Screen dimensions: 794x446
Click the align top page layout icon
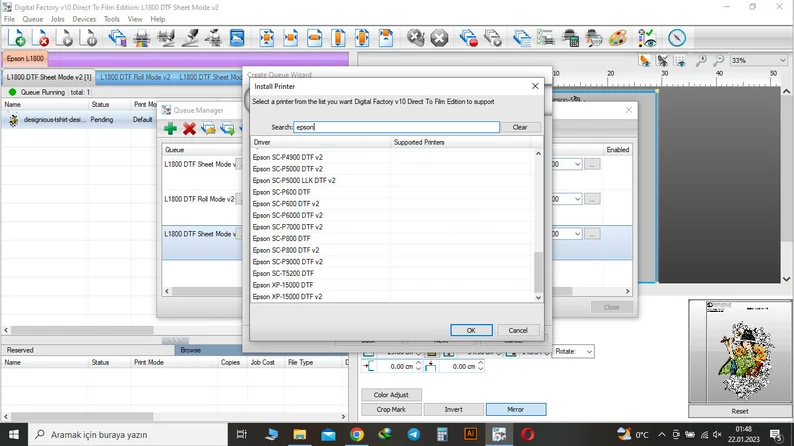386,38
